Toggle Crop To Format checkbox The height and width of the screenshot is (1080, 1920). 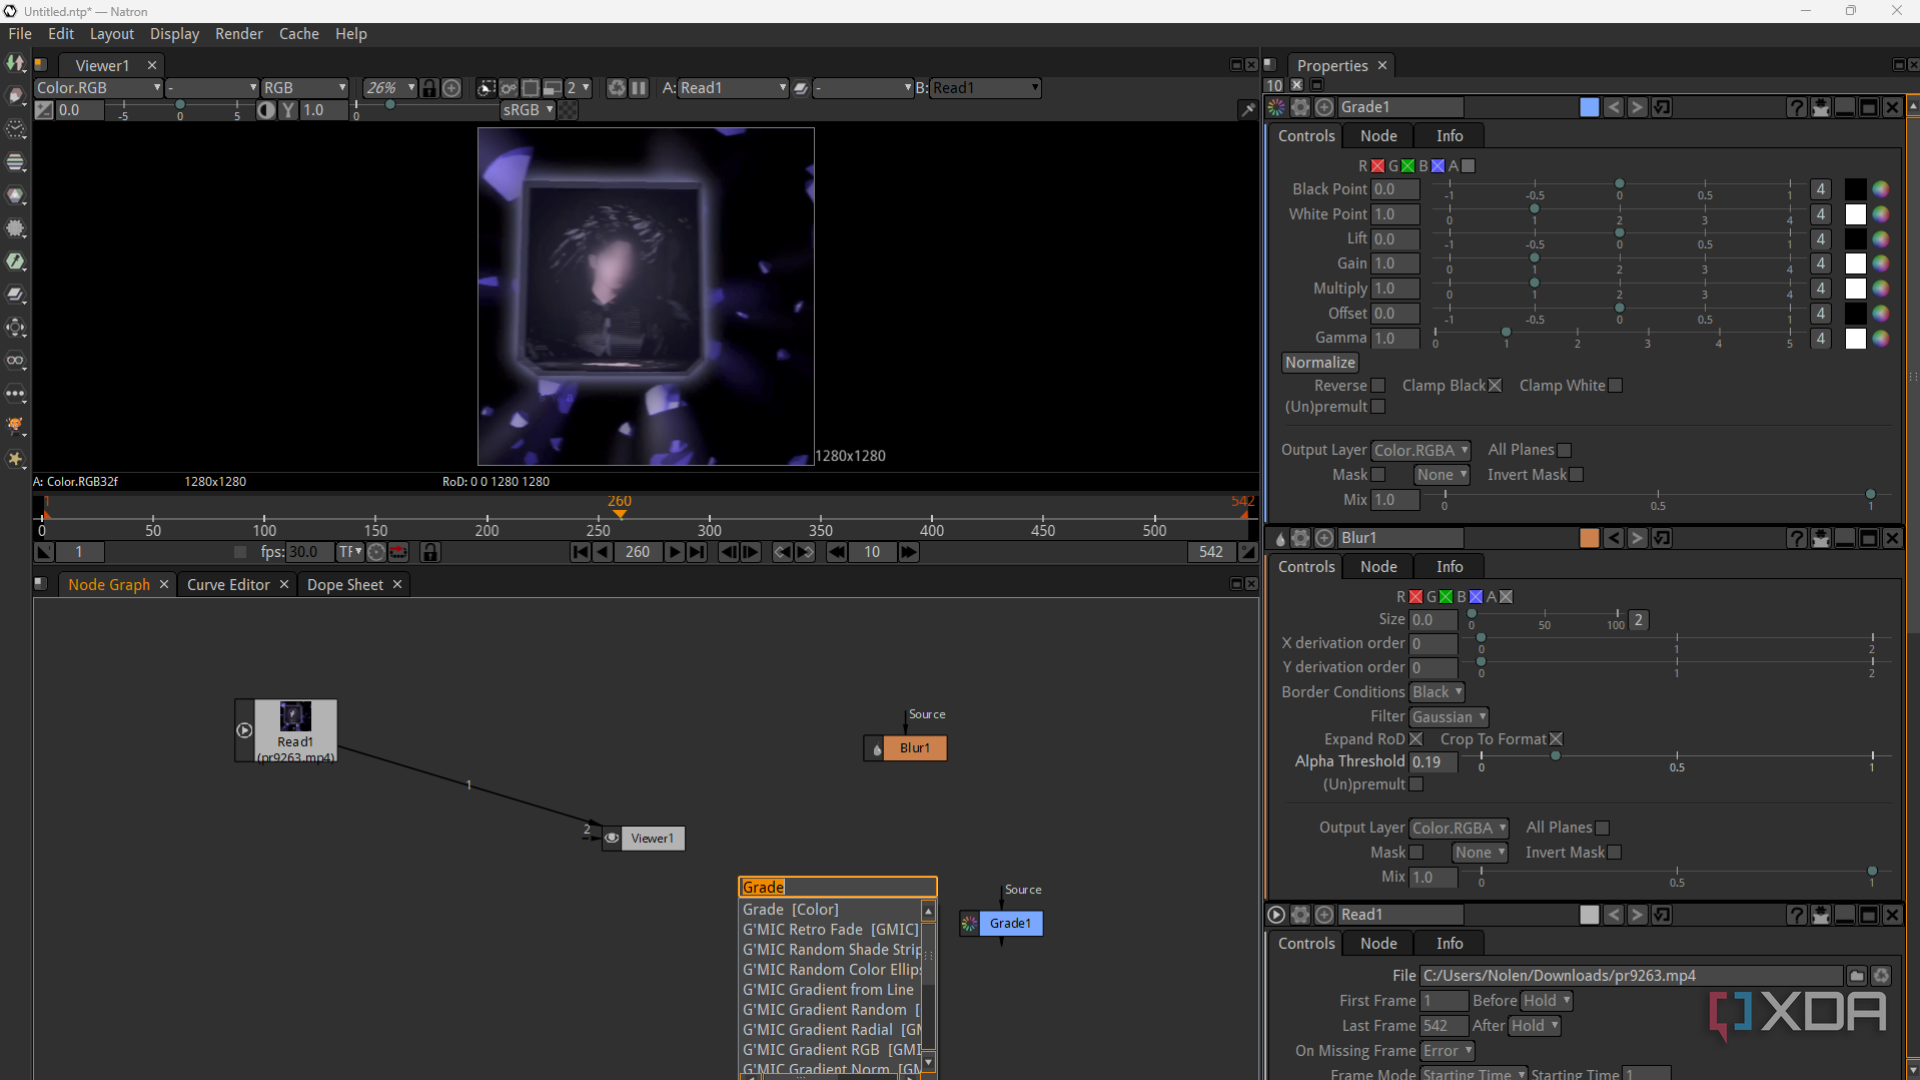tap(1556, 739)
